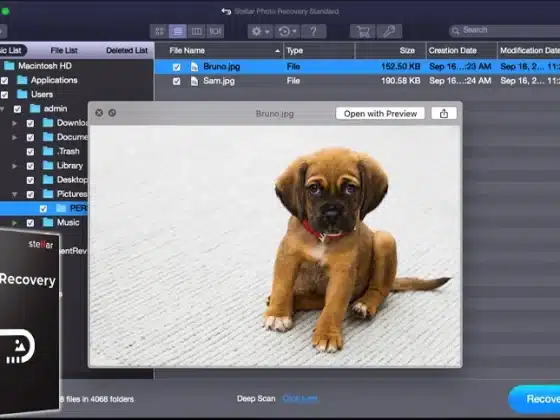Toggle the Downloads folder checkbox
Image resolution: width=560 pixels, height=420 pixels.
point(30,124)
